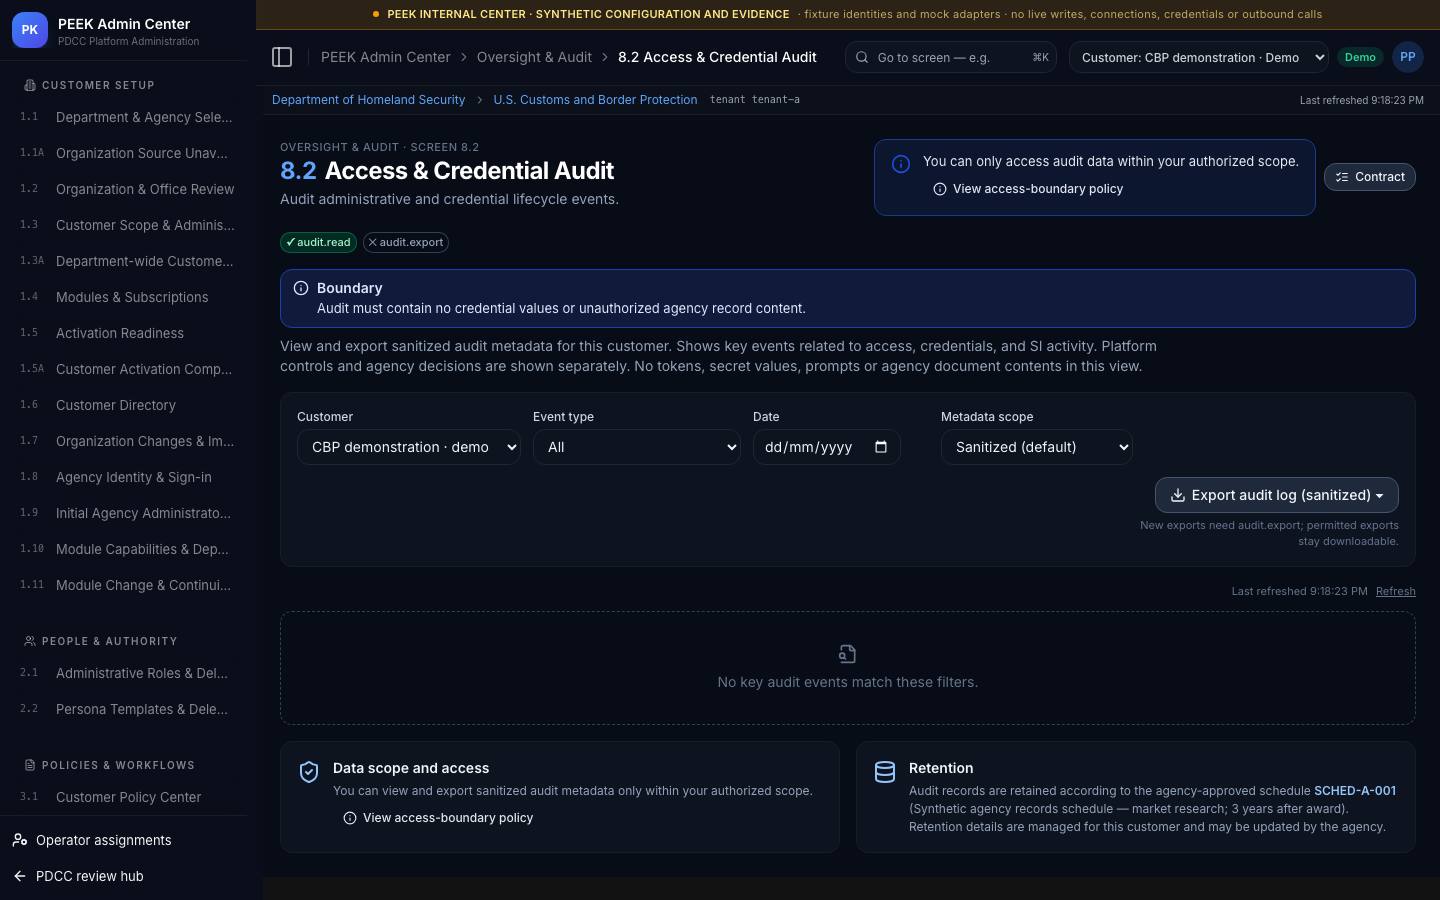This screenshot has width=1440, height=900.
Task: Click the empty-state document icon
Action: pos(848,654)
